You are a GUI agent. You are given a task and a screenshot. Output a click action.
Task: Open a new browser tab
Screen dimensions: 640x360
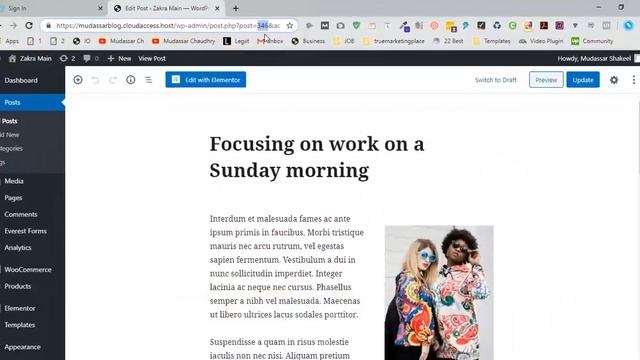[236, 8]
